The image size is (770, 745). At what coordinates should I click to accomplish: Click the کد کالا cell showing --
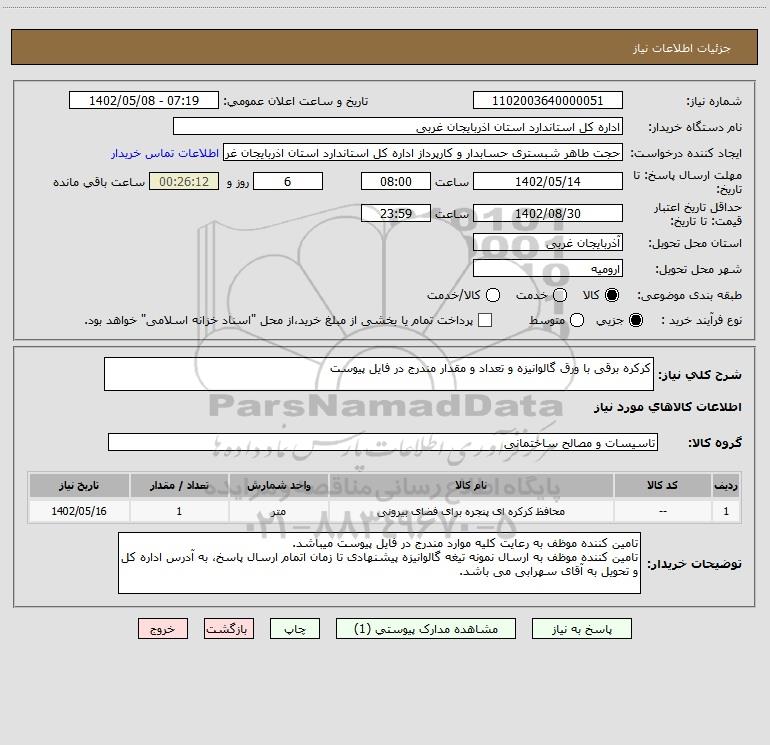pyautogui.click(x=662, y=511)
